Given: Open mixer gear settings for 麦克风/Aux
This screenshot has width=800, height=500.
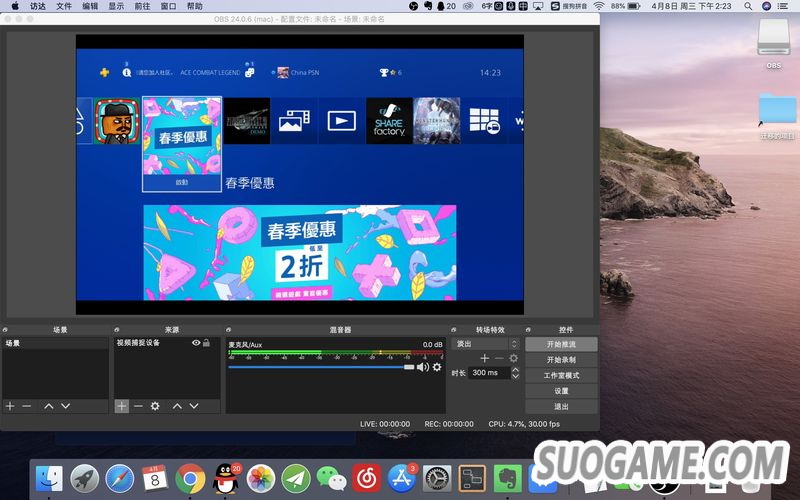Looking at the screenshot, I should (x=437, y=367).
